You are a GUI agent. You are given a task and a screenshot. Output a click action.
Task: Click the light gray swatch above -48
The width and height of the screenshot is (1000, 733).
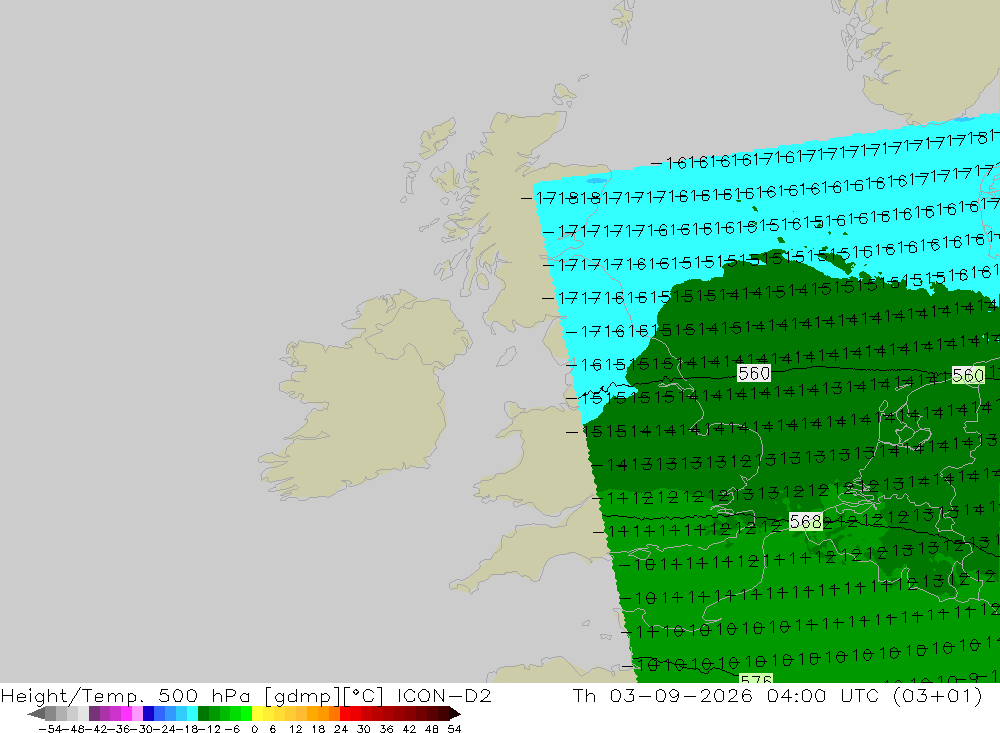(x=72, y=714)
